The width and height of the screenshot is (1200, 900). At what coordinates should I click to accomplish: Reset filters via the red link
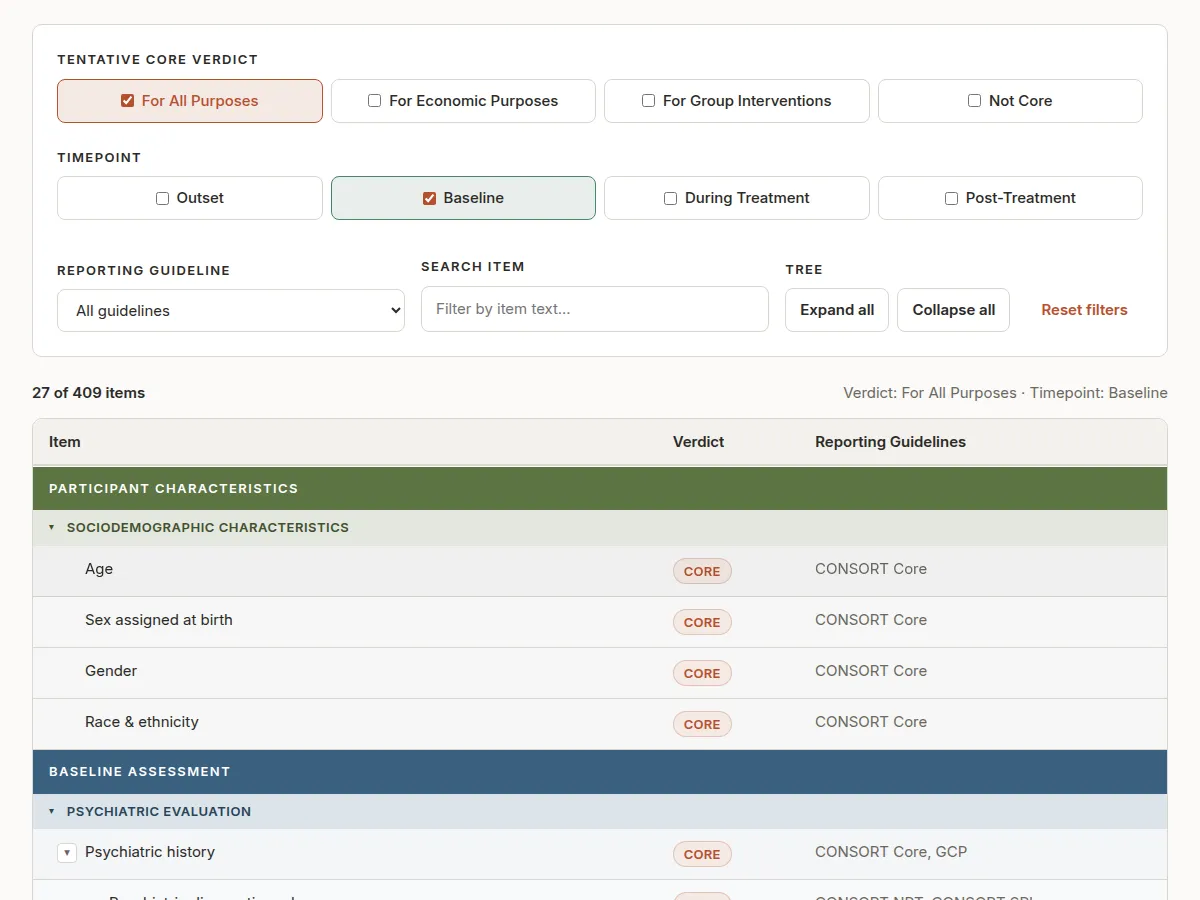[x=1084, y=310]
